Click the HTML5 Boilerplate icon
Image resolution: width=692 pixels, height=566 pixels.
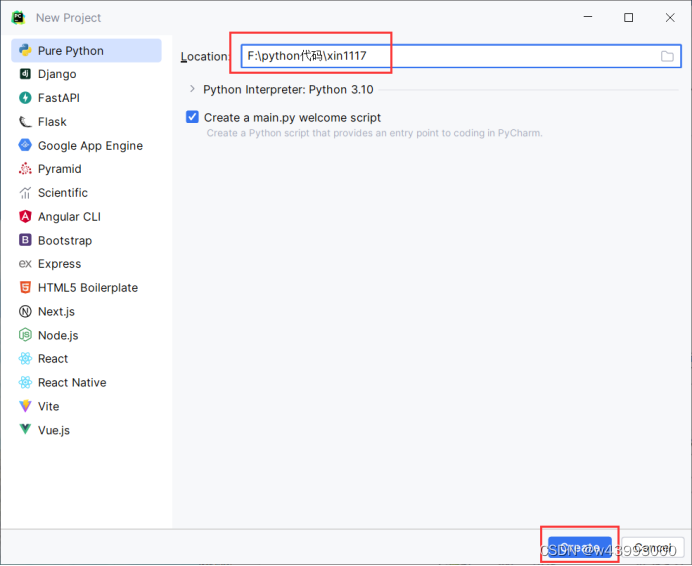[x=25, y=287]
